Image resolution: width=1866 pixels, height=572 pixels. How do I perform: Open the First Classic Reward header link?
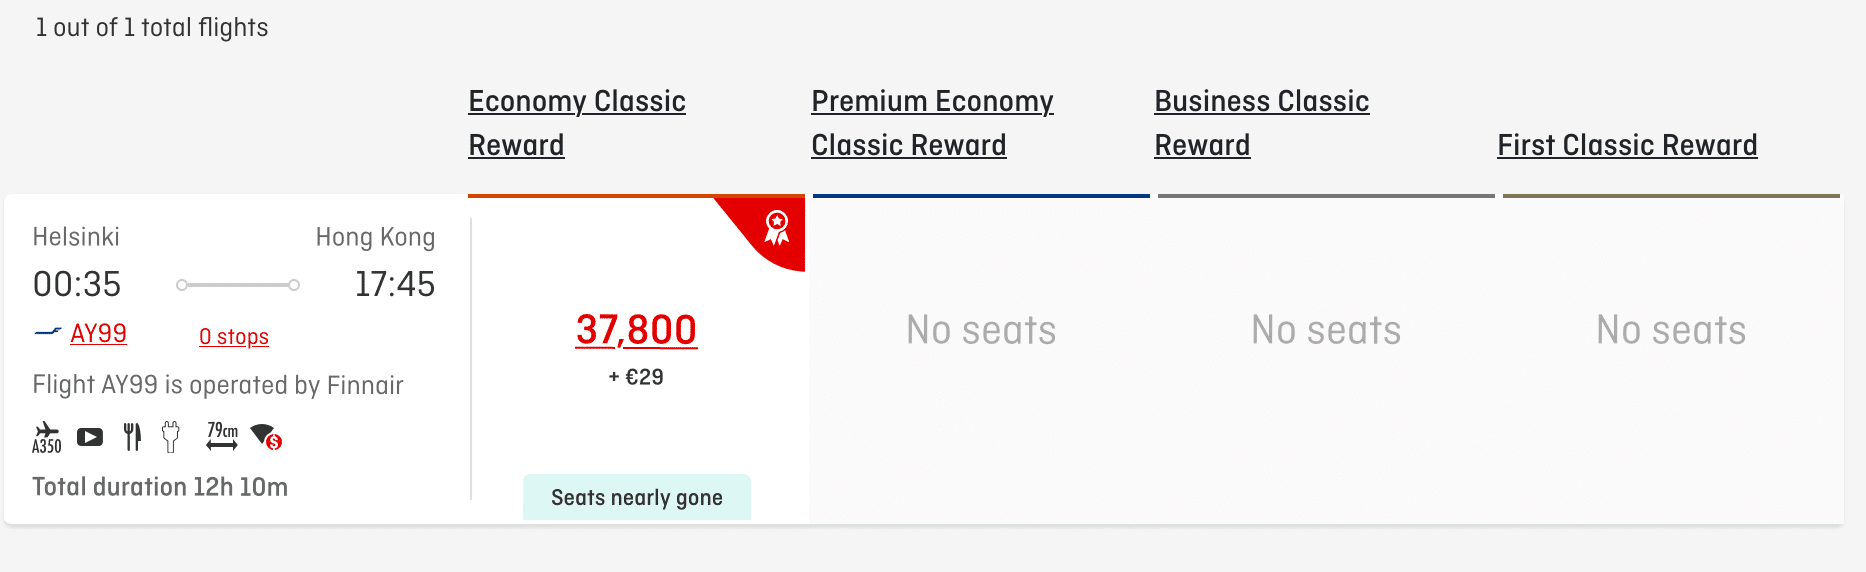[1626, 145]
